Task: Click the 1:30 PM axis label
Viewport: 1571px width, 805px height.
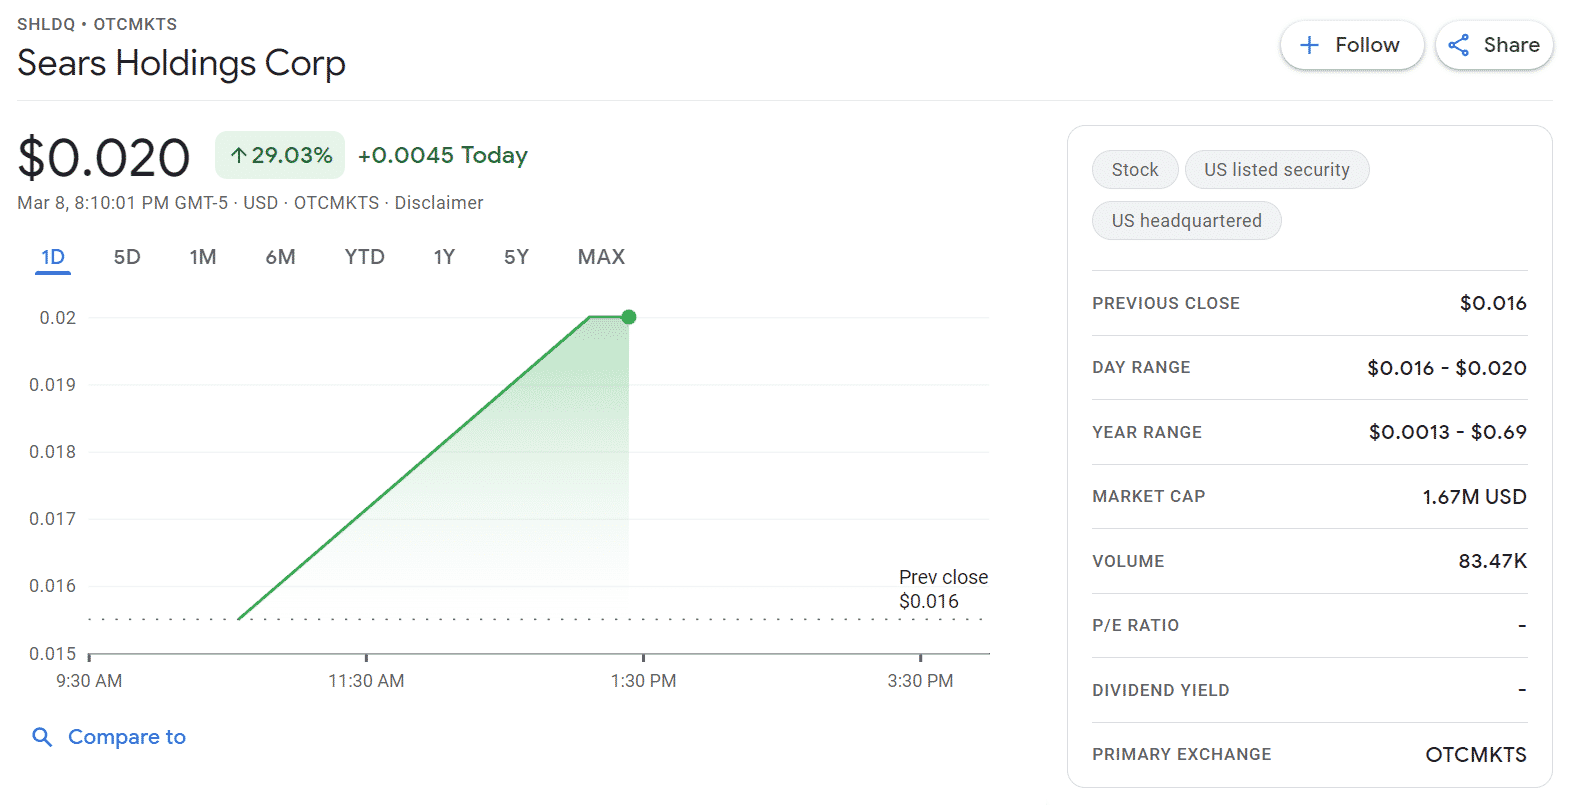Action: pos(643,681)
